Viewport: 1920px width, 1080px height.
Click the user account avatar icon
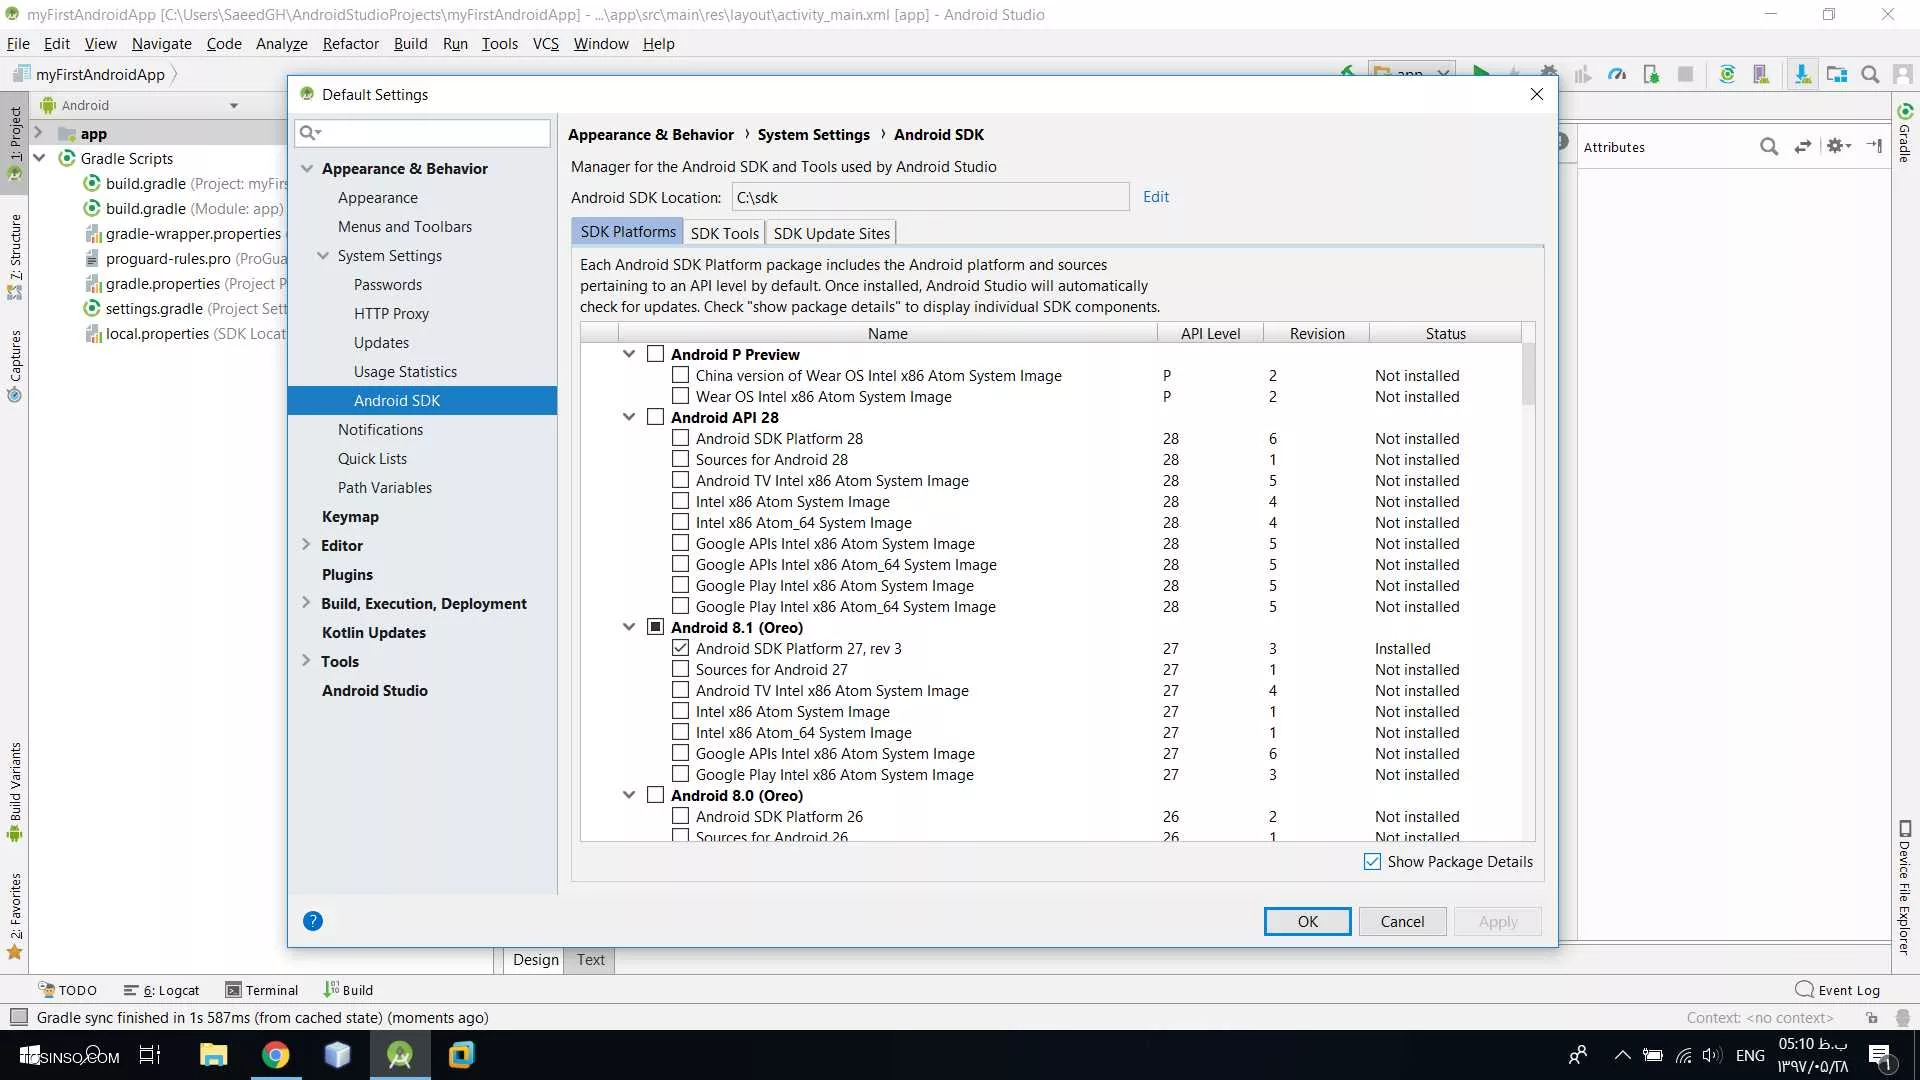click(1903, 74)
